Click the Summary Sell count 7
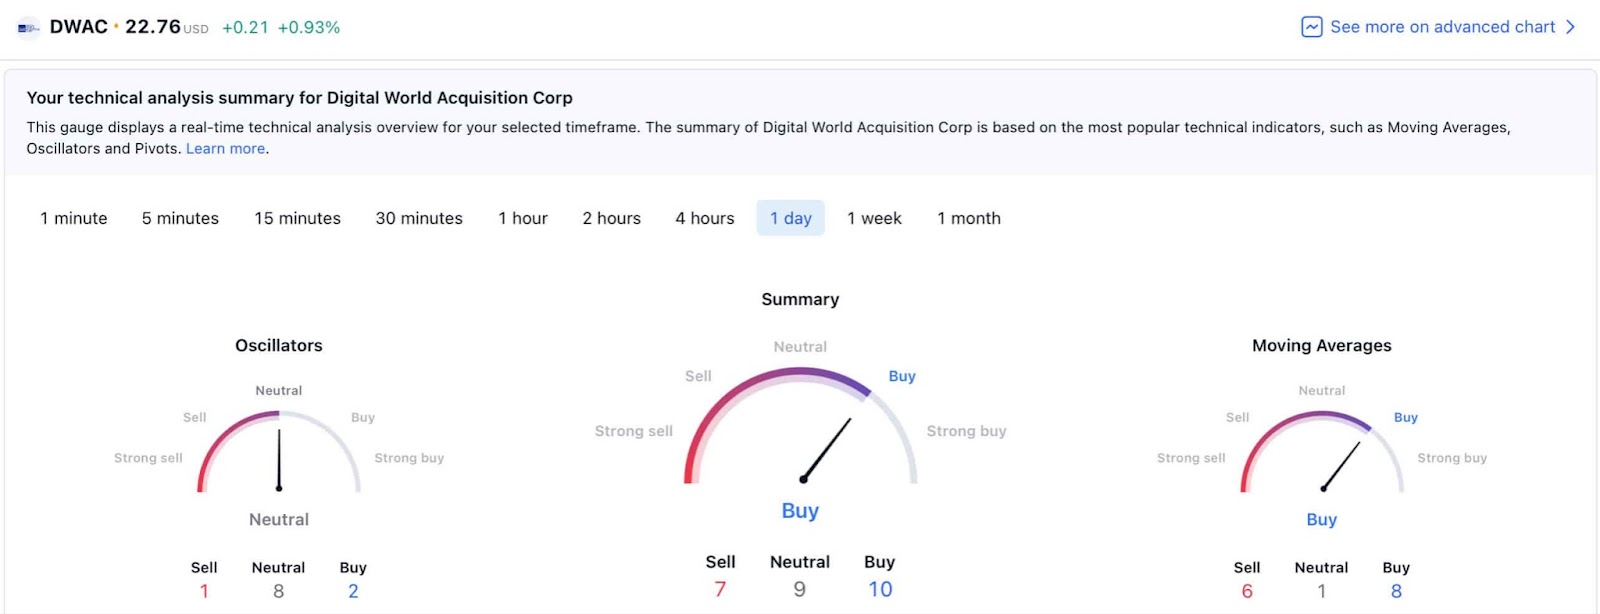The image size is (1600, 614). (720, 590)
